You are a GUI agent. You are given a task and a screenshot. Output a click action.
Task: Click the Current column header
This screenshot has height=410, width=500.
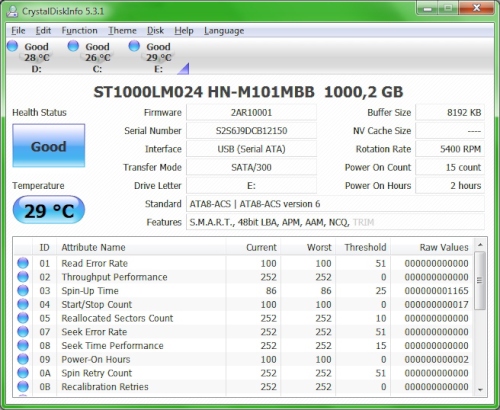pyautogui.click(x=253, y=247)
